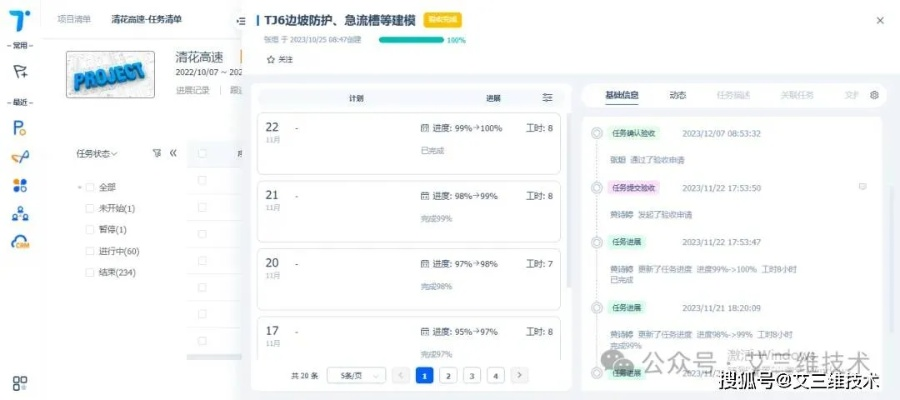This screenshot has width=900, height=400.
Task: Go to the previous page arrow
Action: pos(401,375)
